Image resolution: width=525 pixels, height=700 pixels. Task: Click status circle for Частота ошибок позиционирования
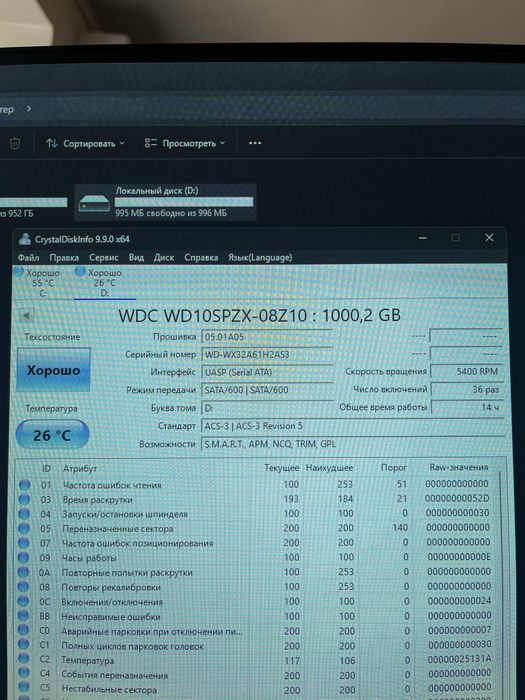tap(24, 543)
